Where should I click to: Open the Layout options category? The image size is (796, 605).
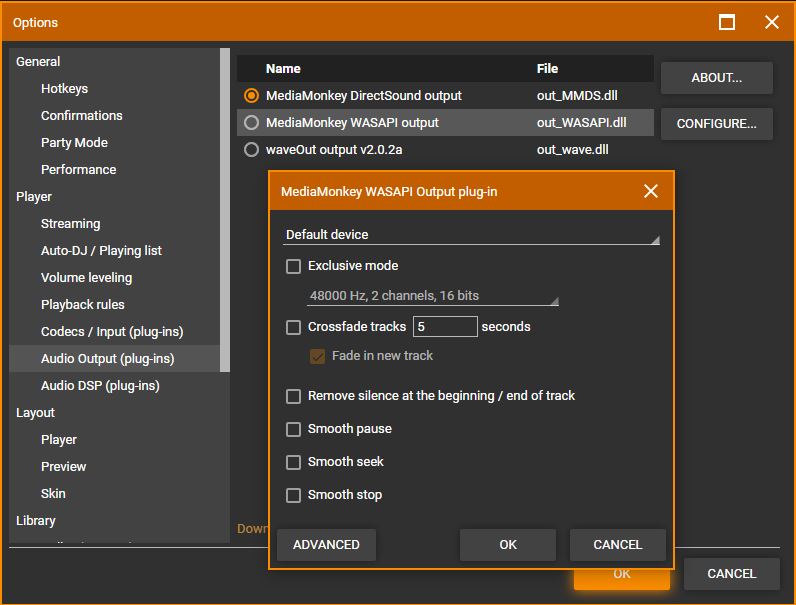coord(35,413)
